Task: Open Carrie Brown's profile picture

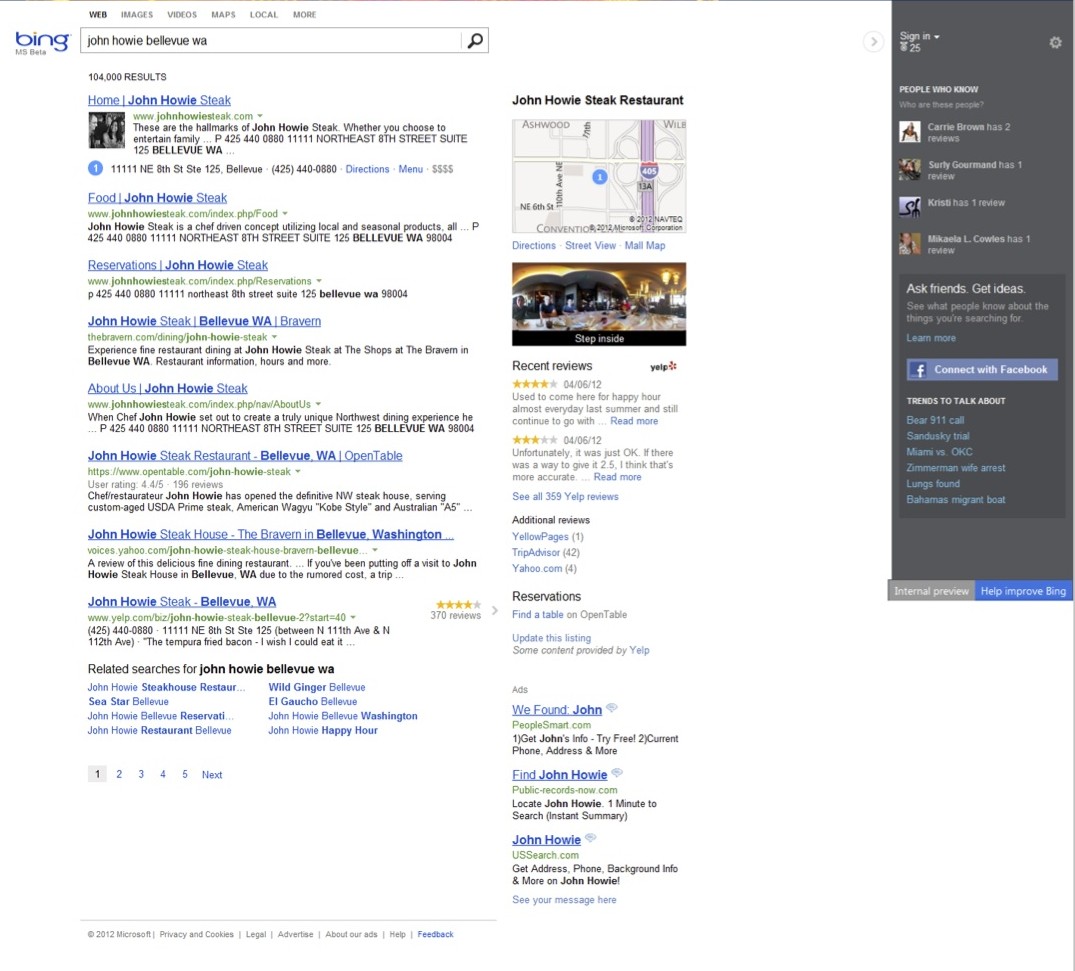Action: point(909,132)
